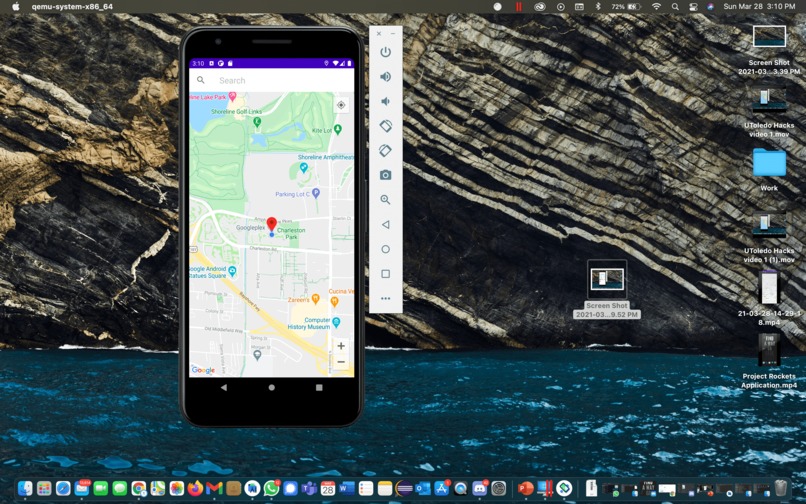Rotate emulator left with upper rotate icon

tap(386, 126)
